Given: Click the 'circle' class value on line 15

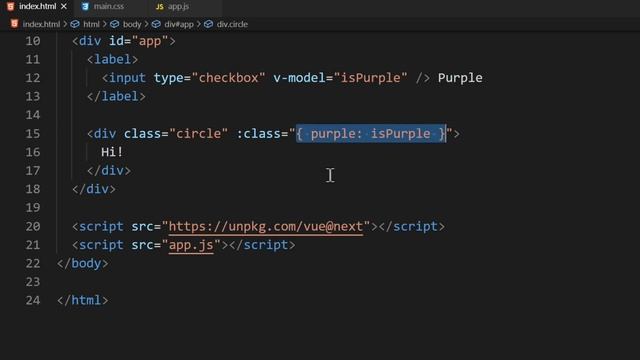Looking at the screenshot, I should point(198,134).
